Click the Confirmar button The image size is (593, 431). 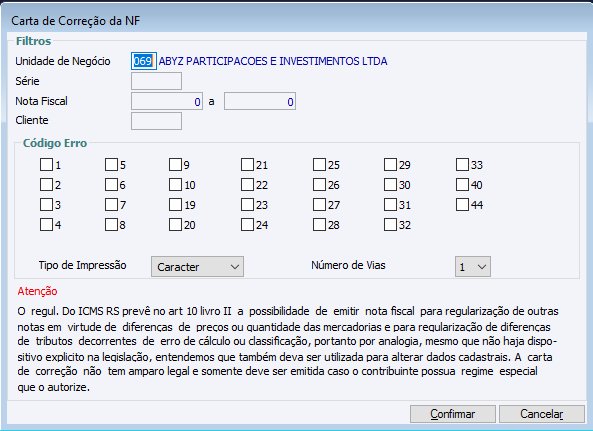(x=453, y=414)
